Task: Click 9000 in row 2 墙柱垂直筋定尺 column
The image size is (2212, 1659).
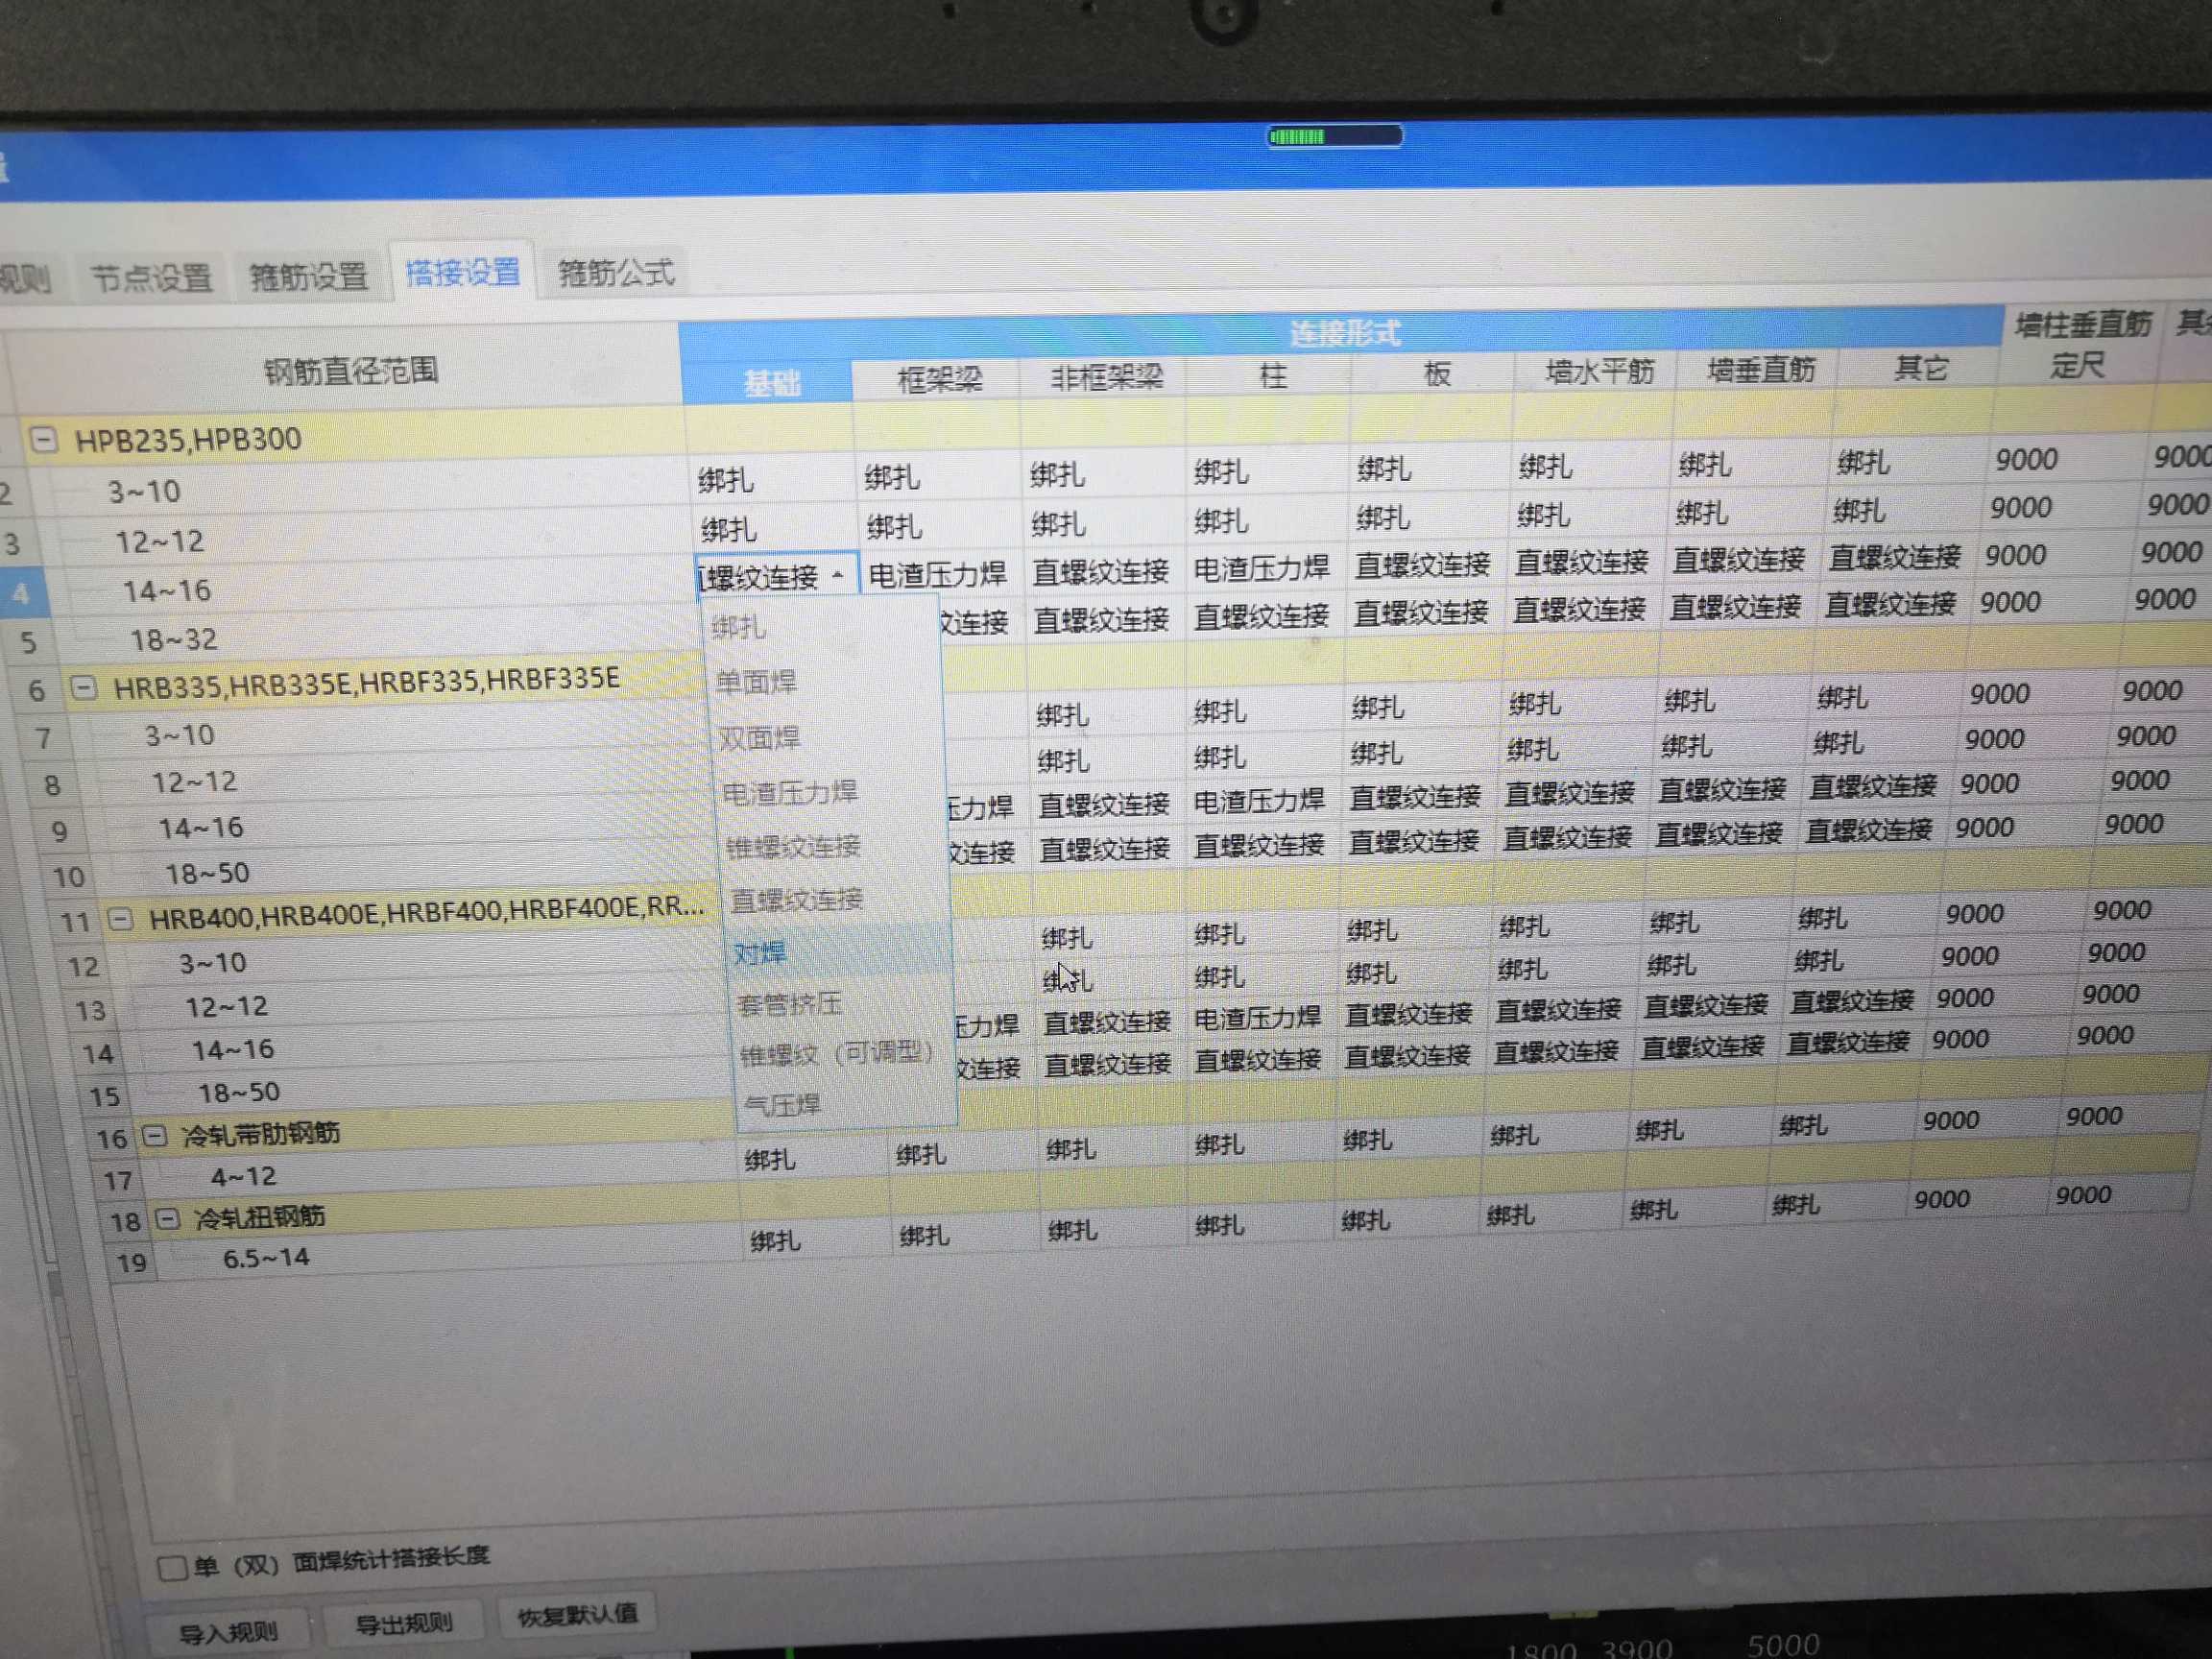Action: point(2026,459)
